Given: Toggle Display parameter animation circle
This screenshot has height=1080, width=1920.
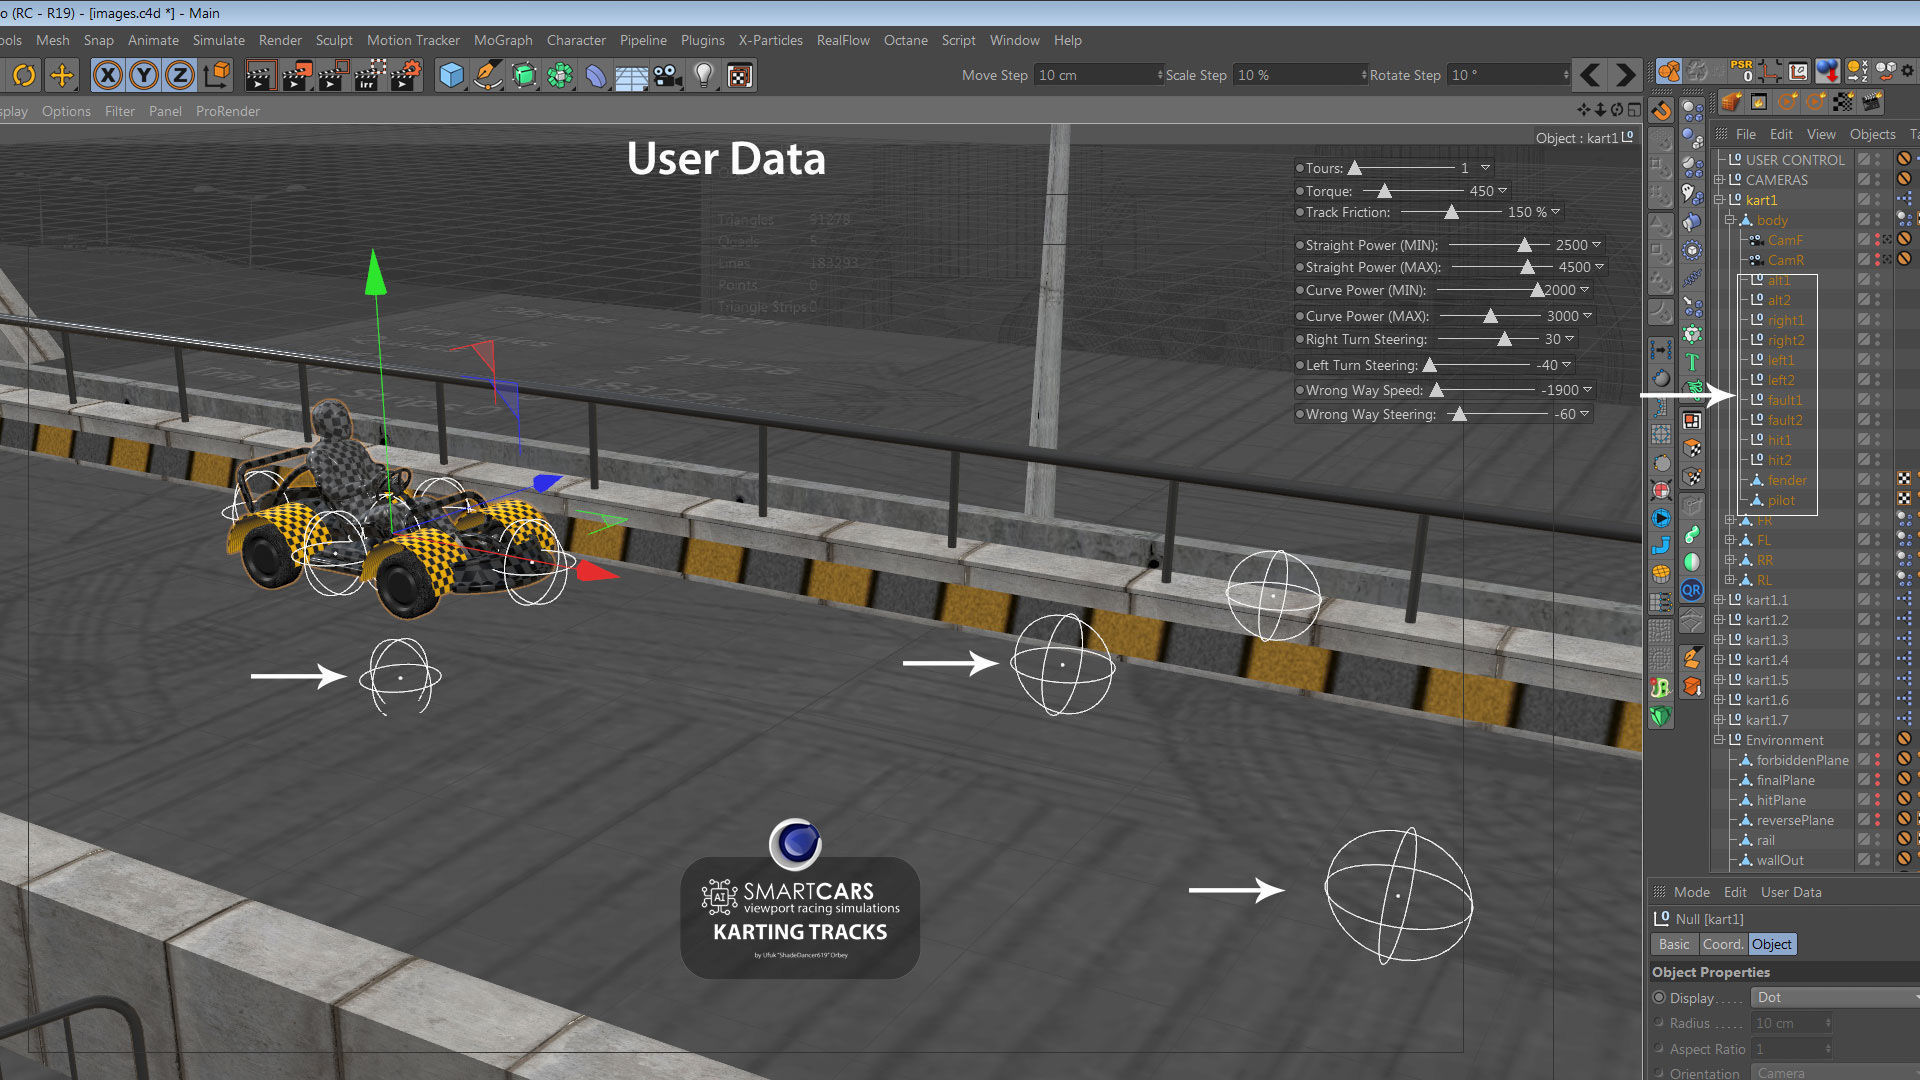Looking at the screenshot, I should 1659,998.
